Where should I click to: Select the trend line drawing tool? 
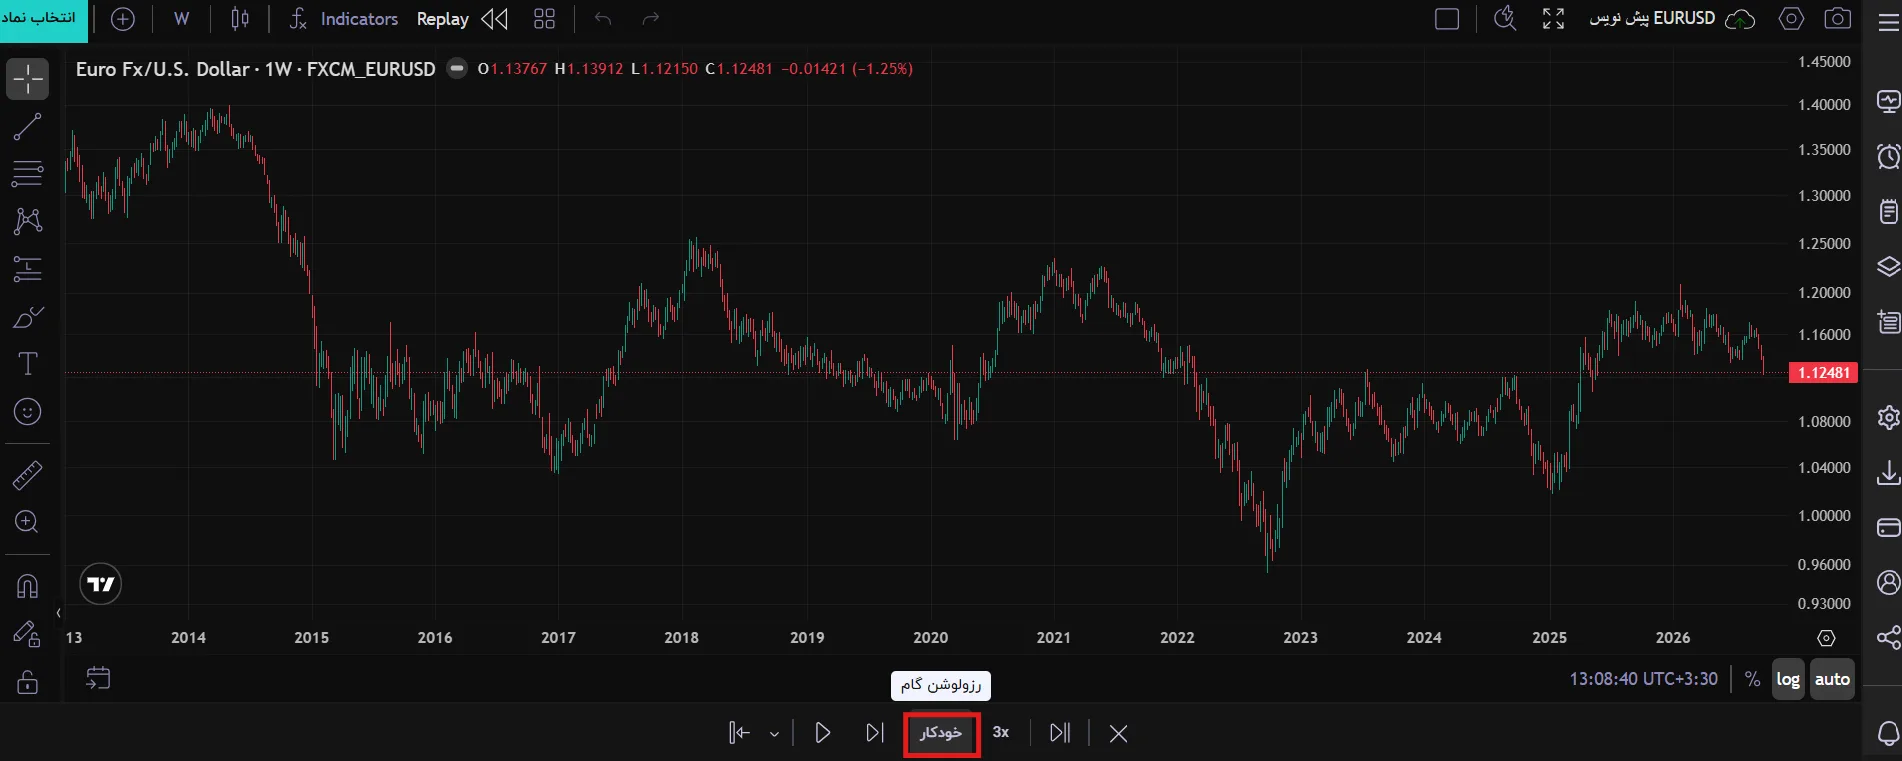tap(28, 126)
